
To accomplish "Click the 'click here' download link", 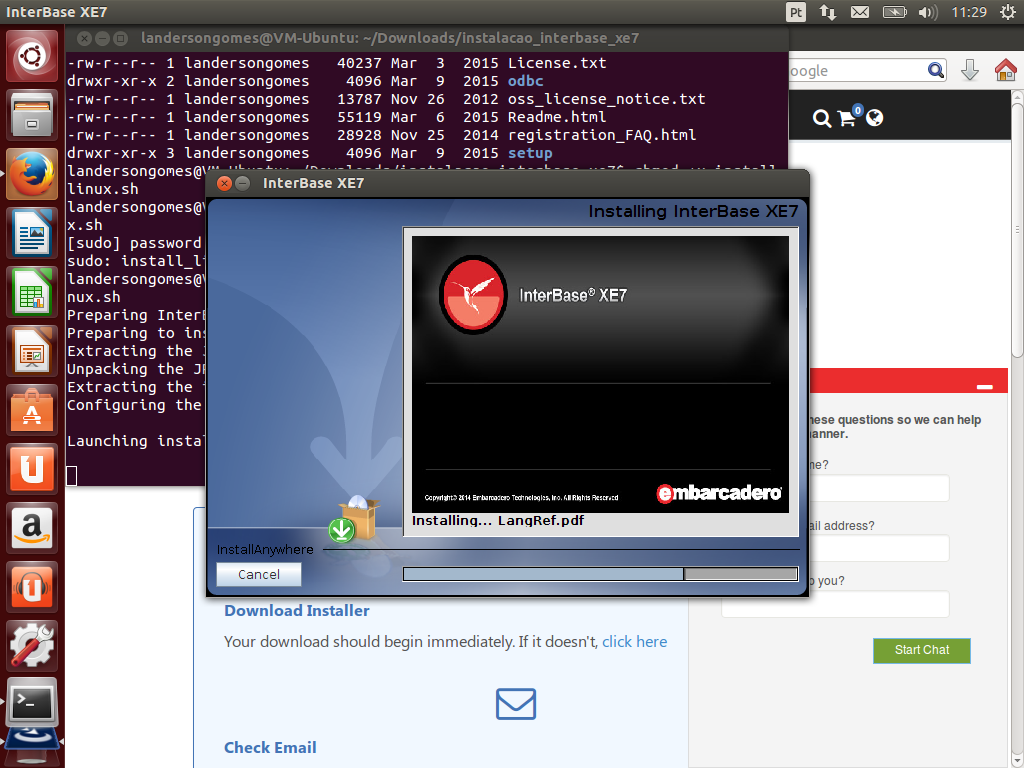I will [x=634, y=642].
